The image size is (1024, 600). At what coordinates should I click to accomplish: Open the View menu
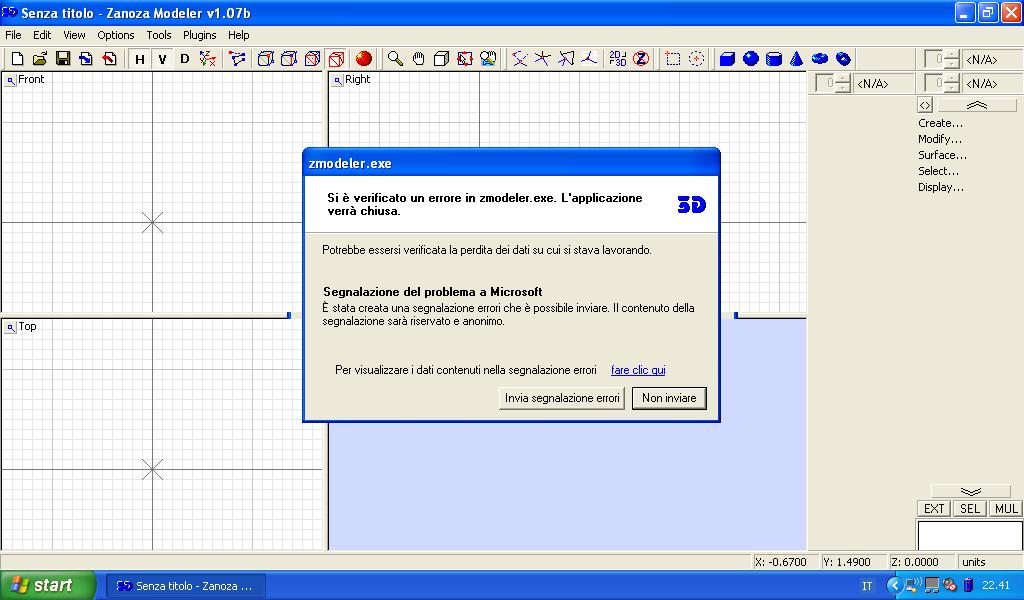pos(74,35)
